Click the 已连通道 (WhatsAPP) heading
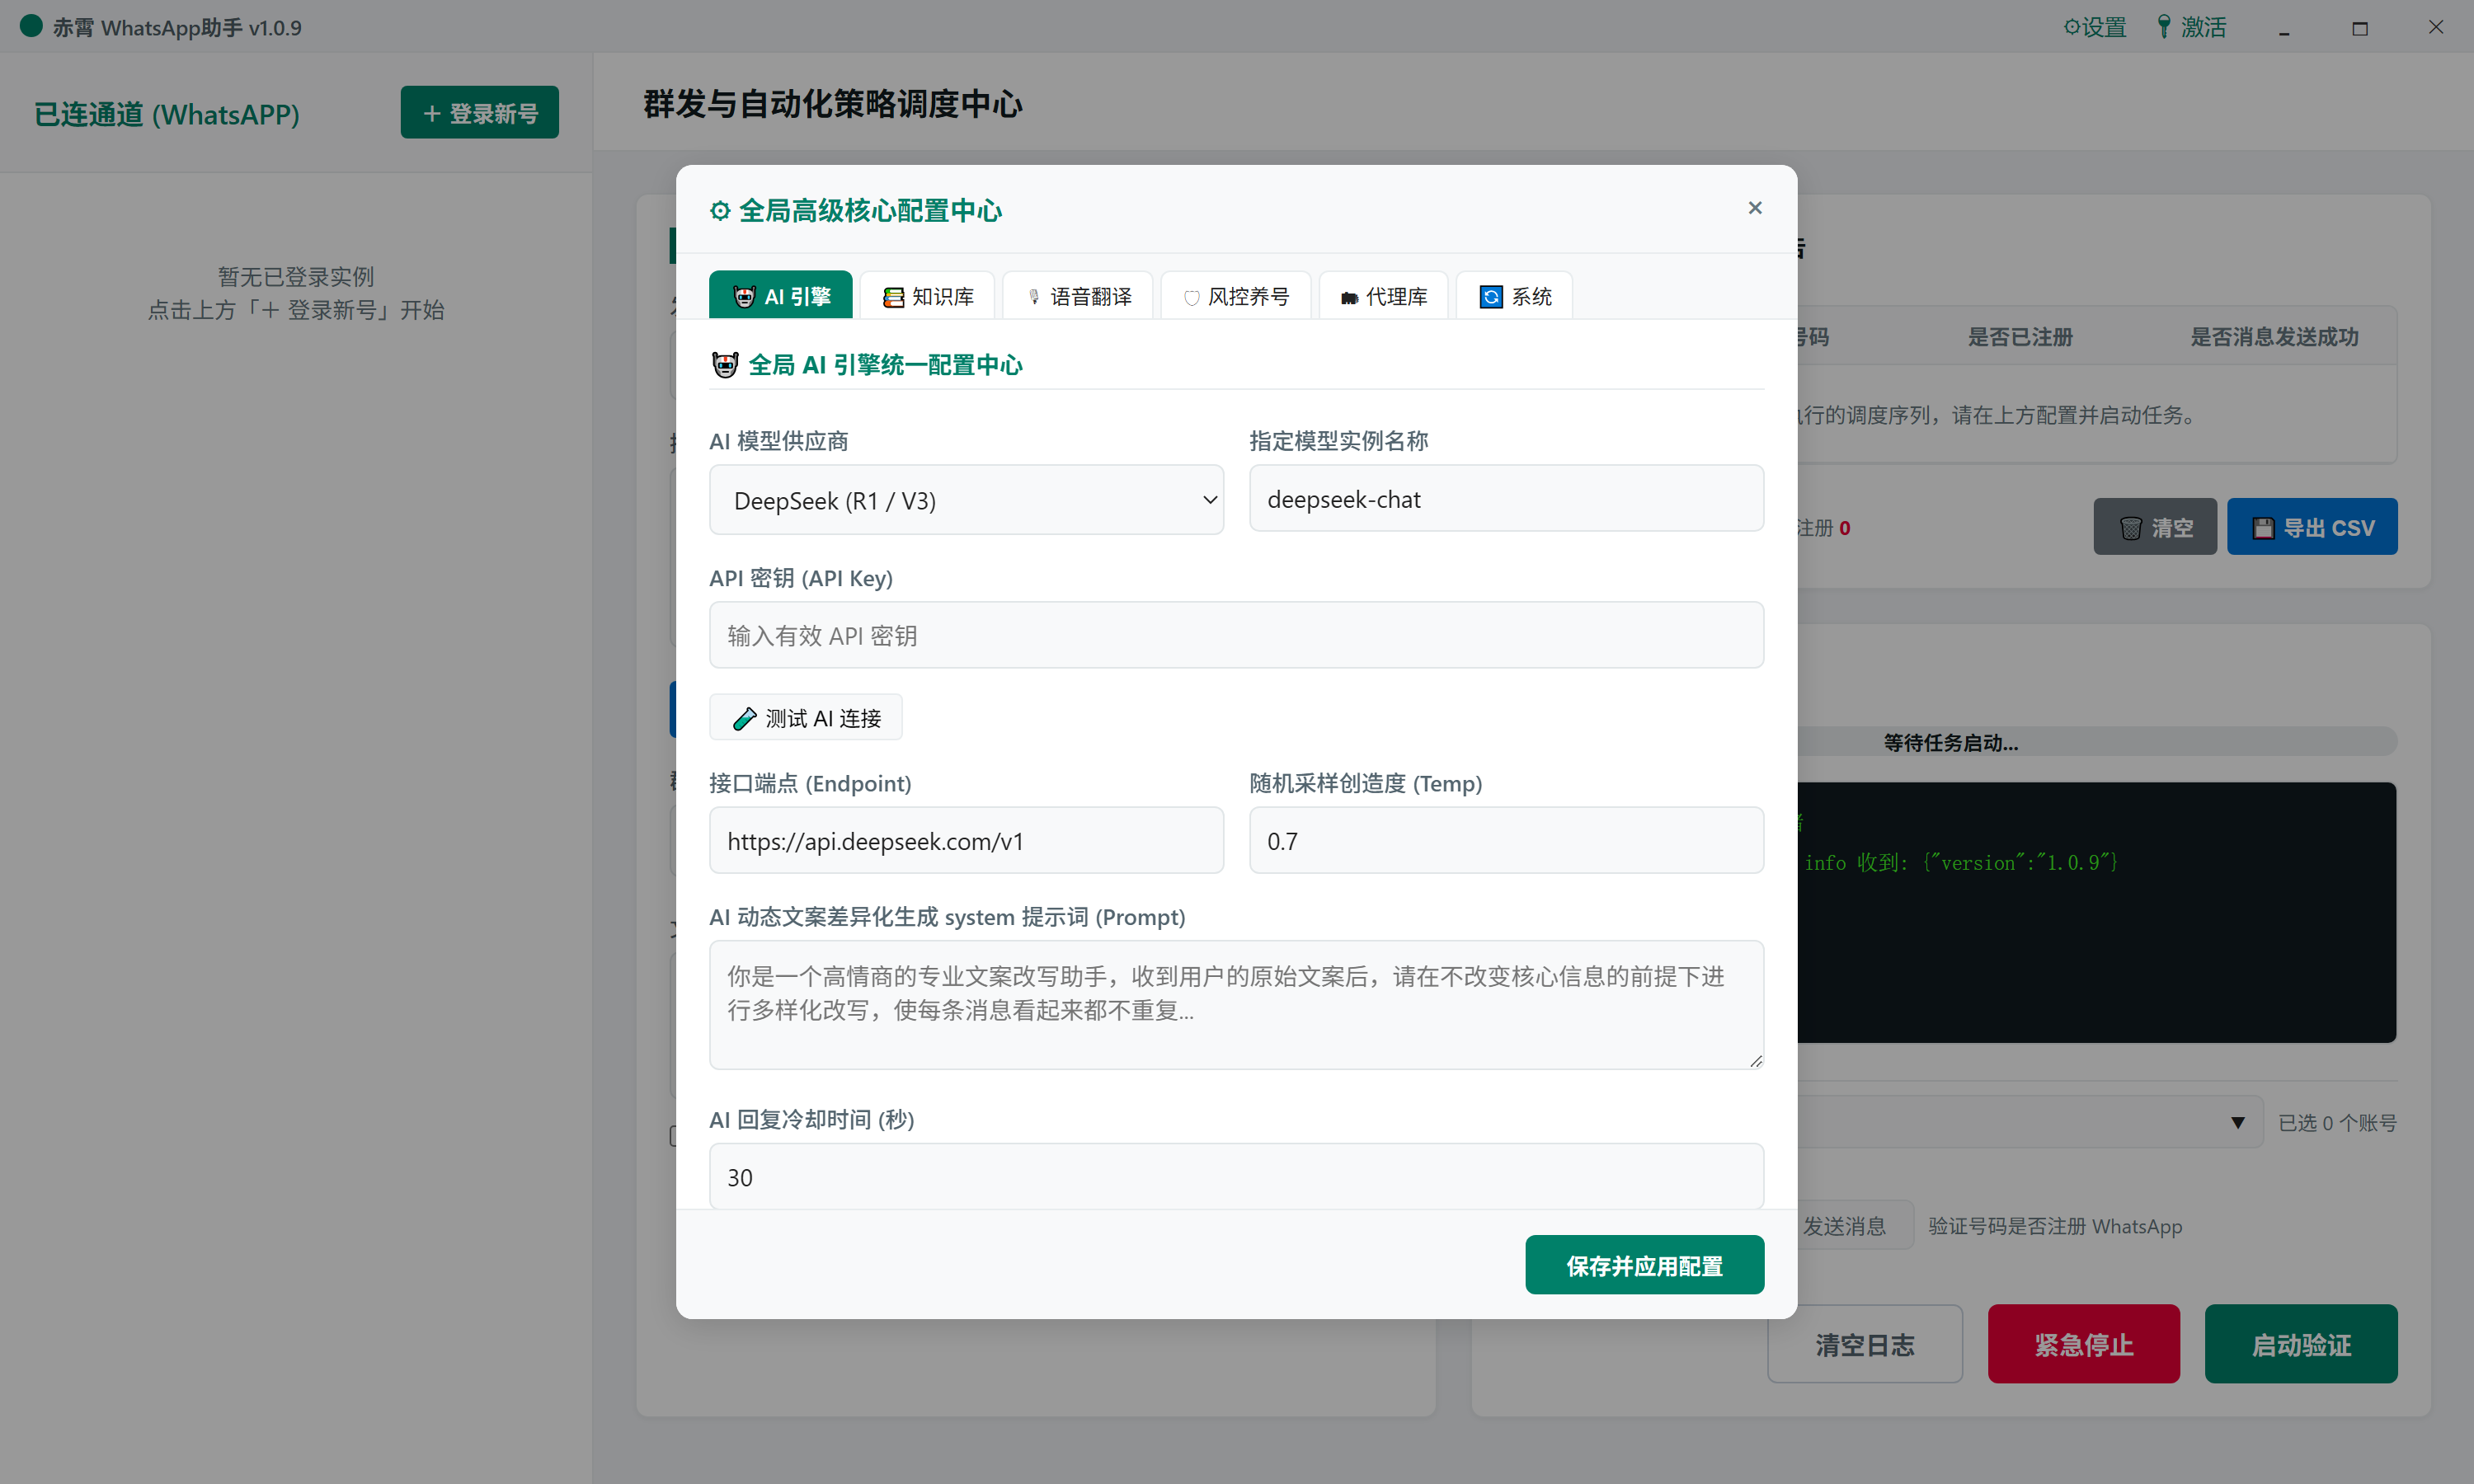Image resolution: width=2474 pixels, height=1484 pixels. tap(167, 114)
